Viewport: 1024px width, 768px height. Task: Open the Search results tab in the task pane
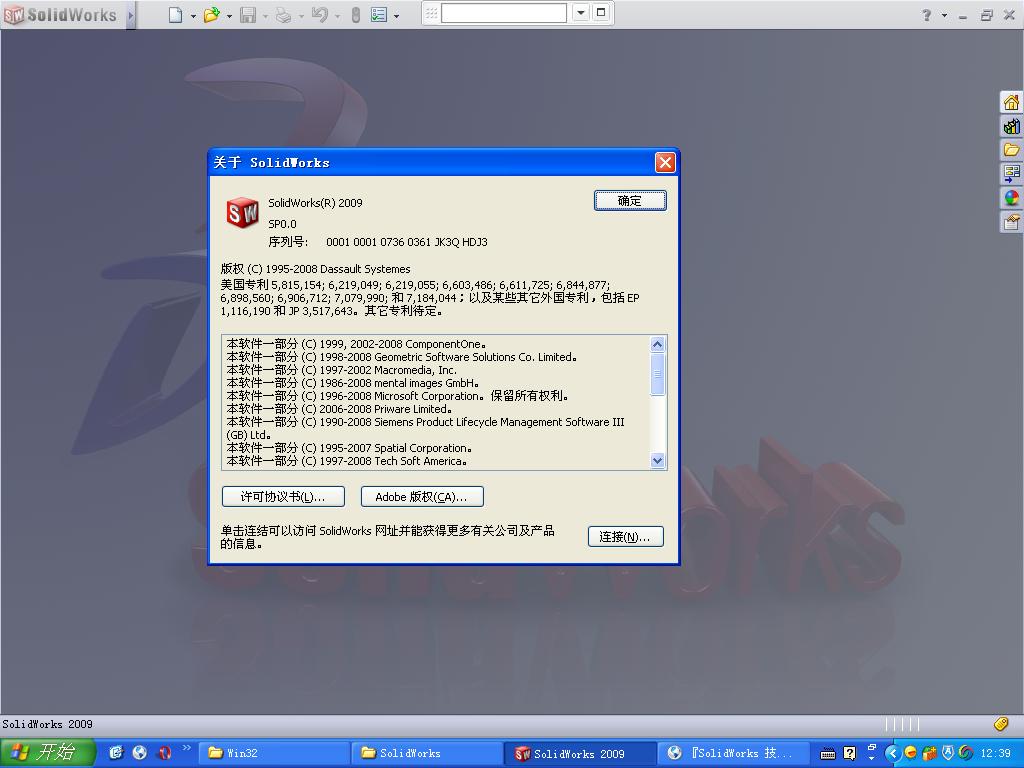coord(1011,173)
